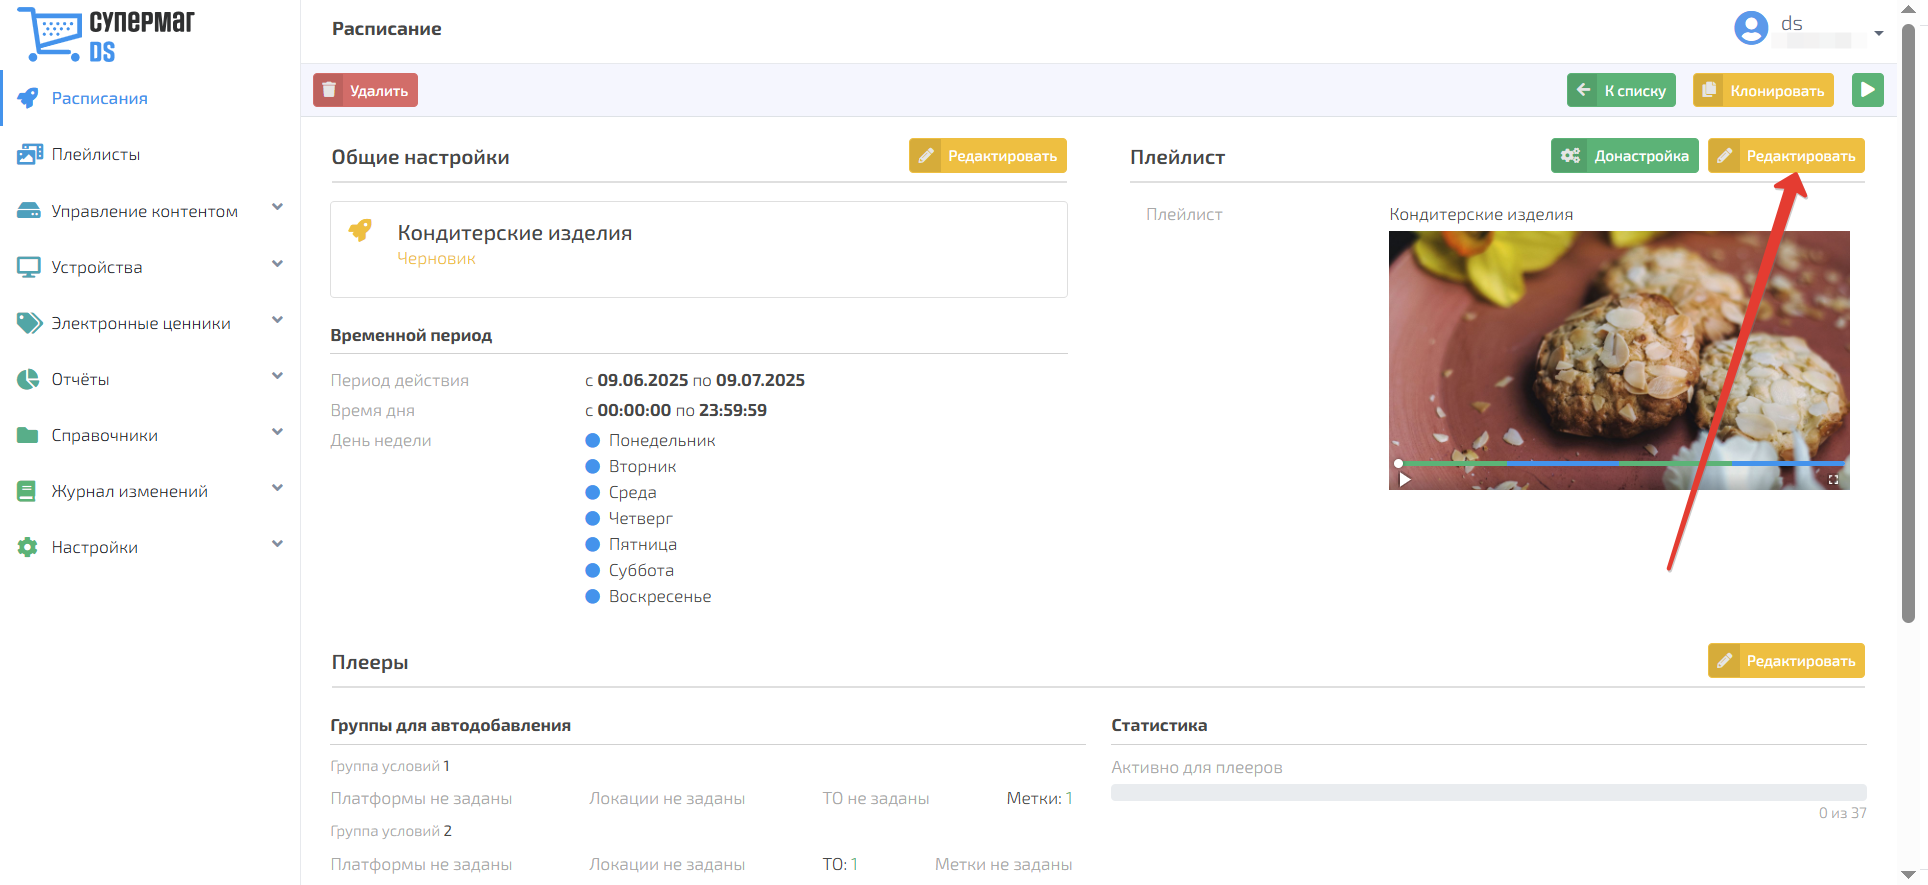Viewport: 1928px width, 885px height.
Task: Click the Клонировать button
Action: 1763,90
